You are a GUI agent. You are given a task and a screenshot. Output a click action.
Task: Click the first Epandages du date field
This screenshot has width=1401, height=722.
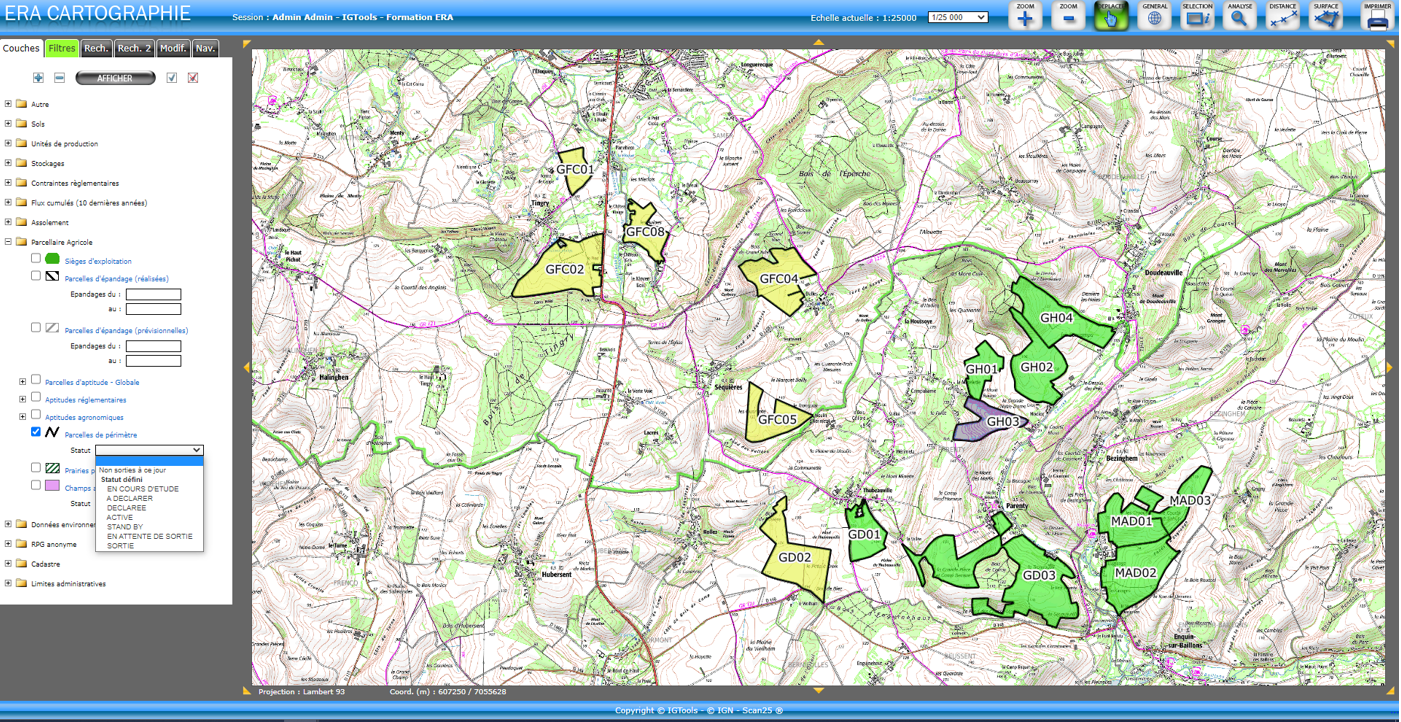[153, 295]
